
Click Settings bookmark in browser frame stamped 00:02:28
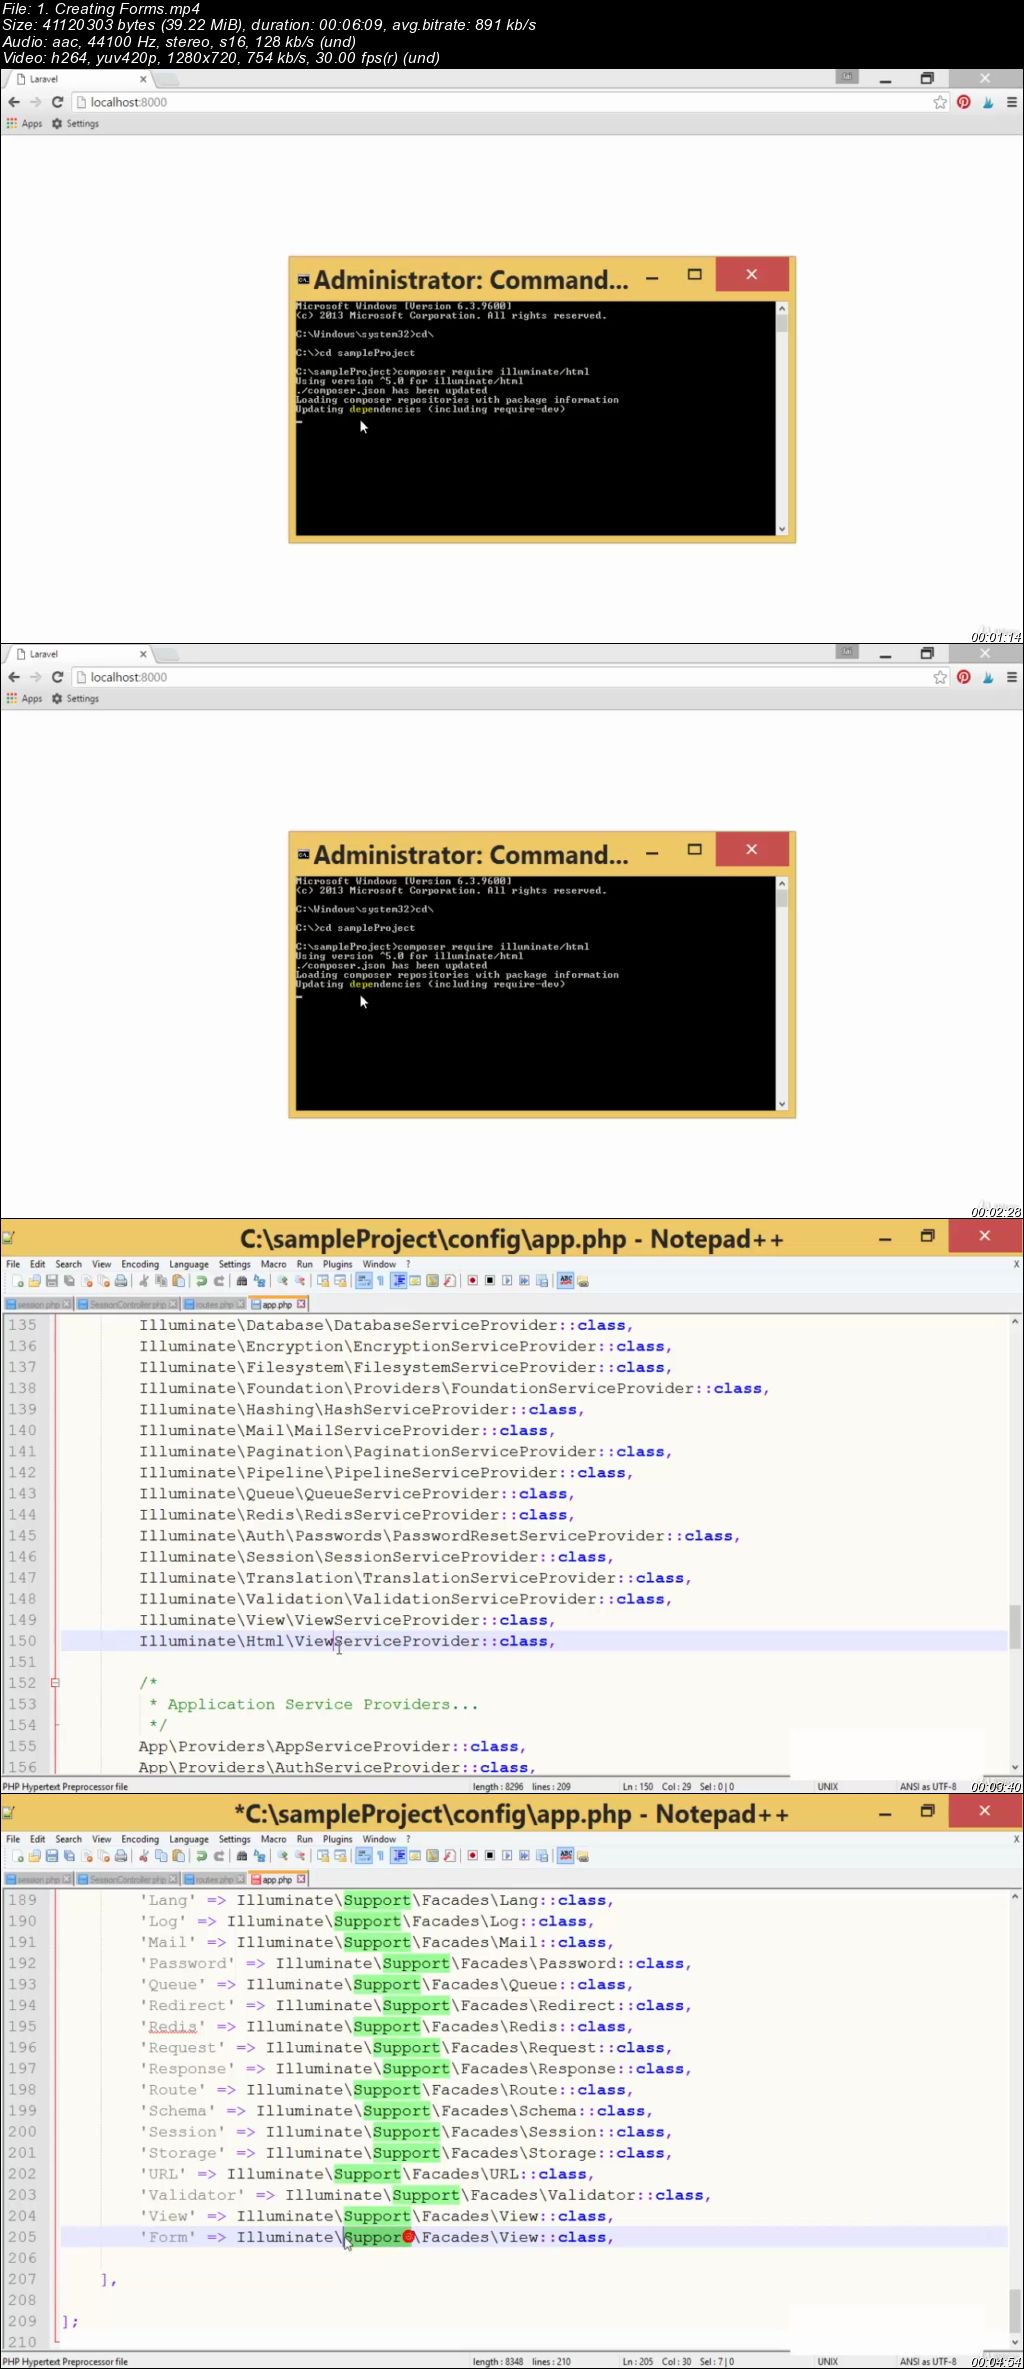pos(75,699)
